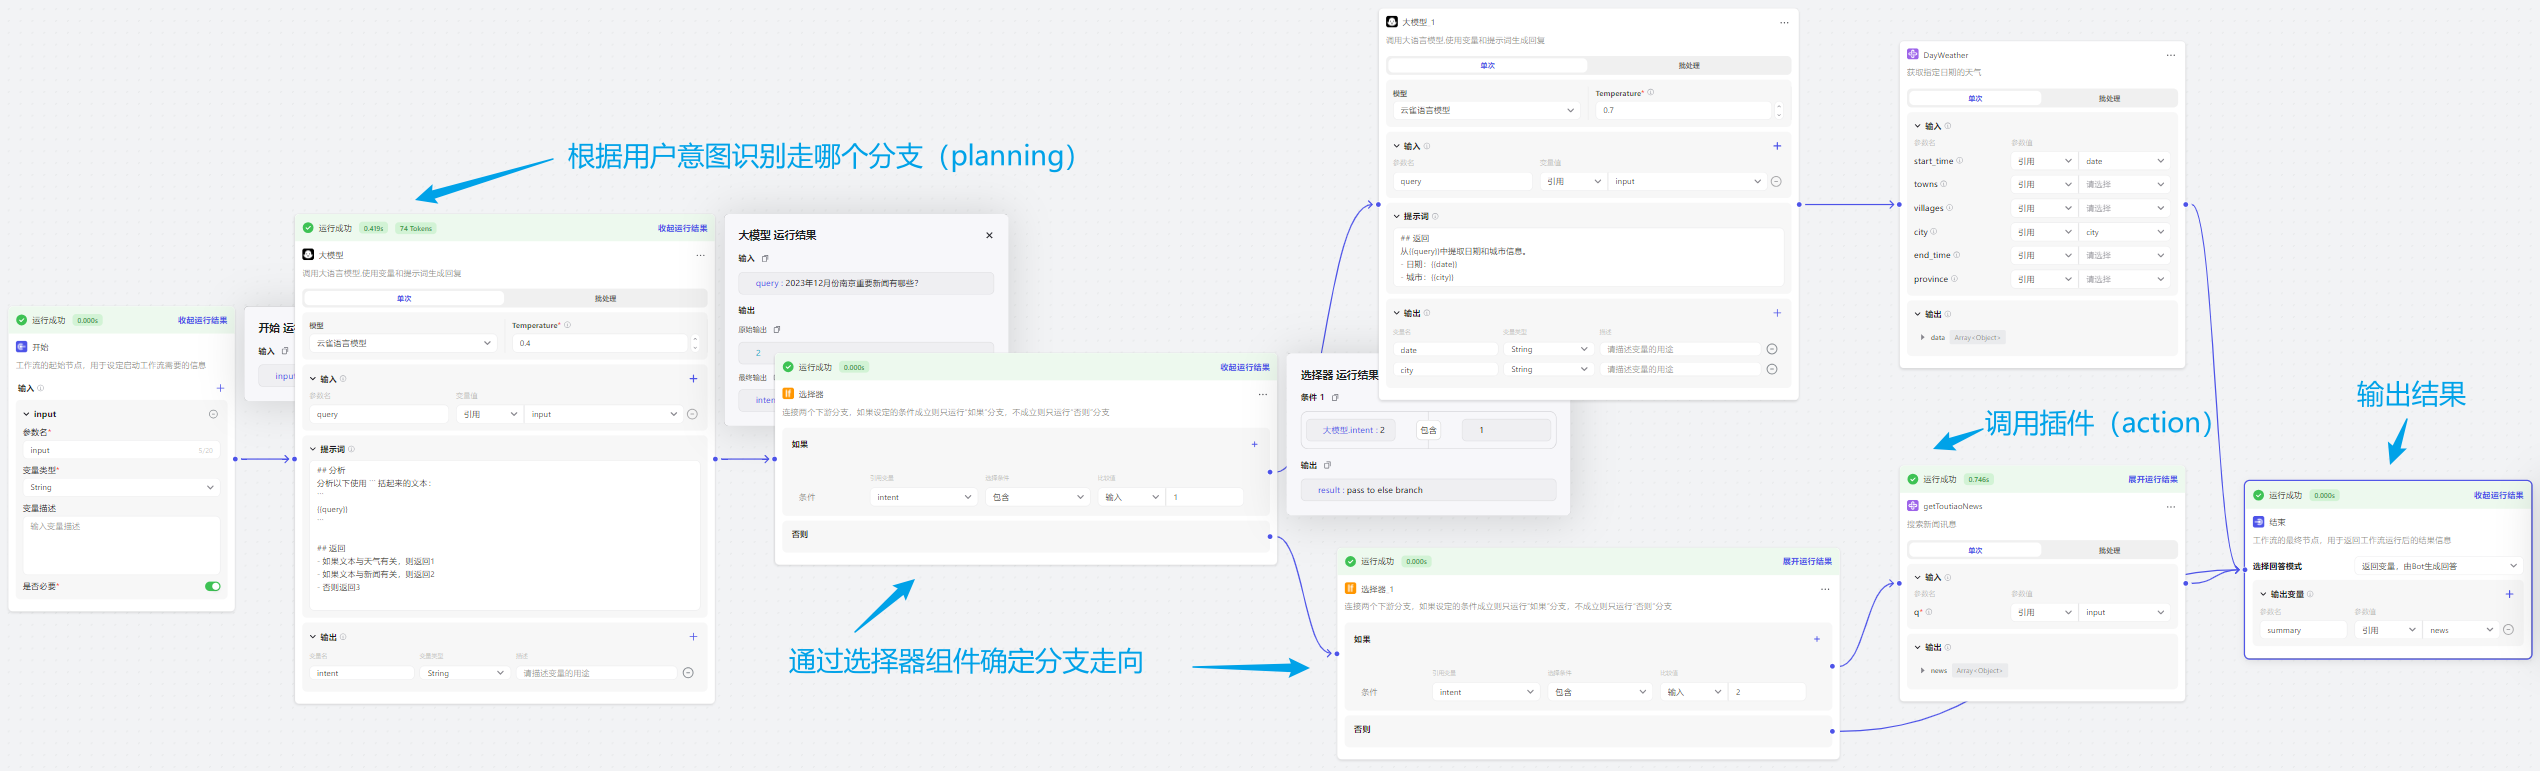Click the purple DayWeather plugin icon
Viewport: 2540px width, 771px height.
(x=1912, y=55)
